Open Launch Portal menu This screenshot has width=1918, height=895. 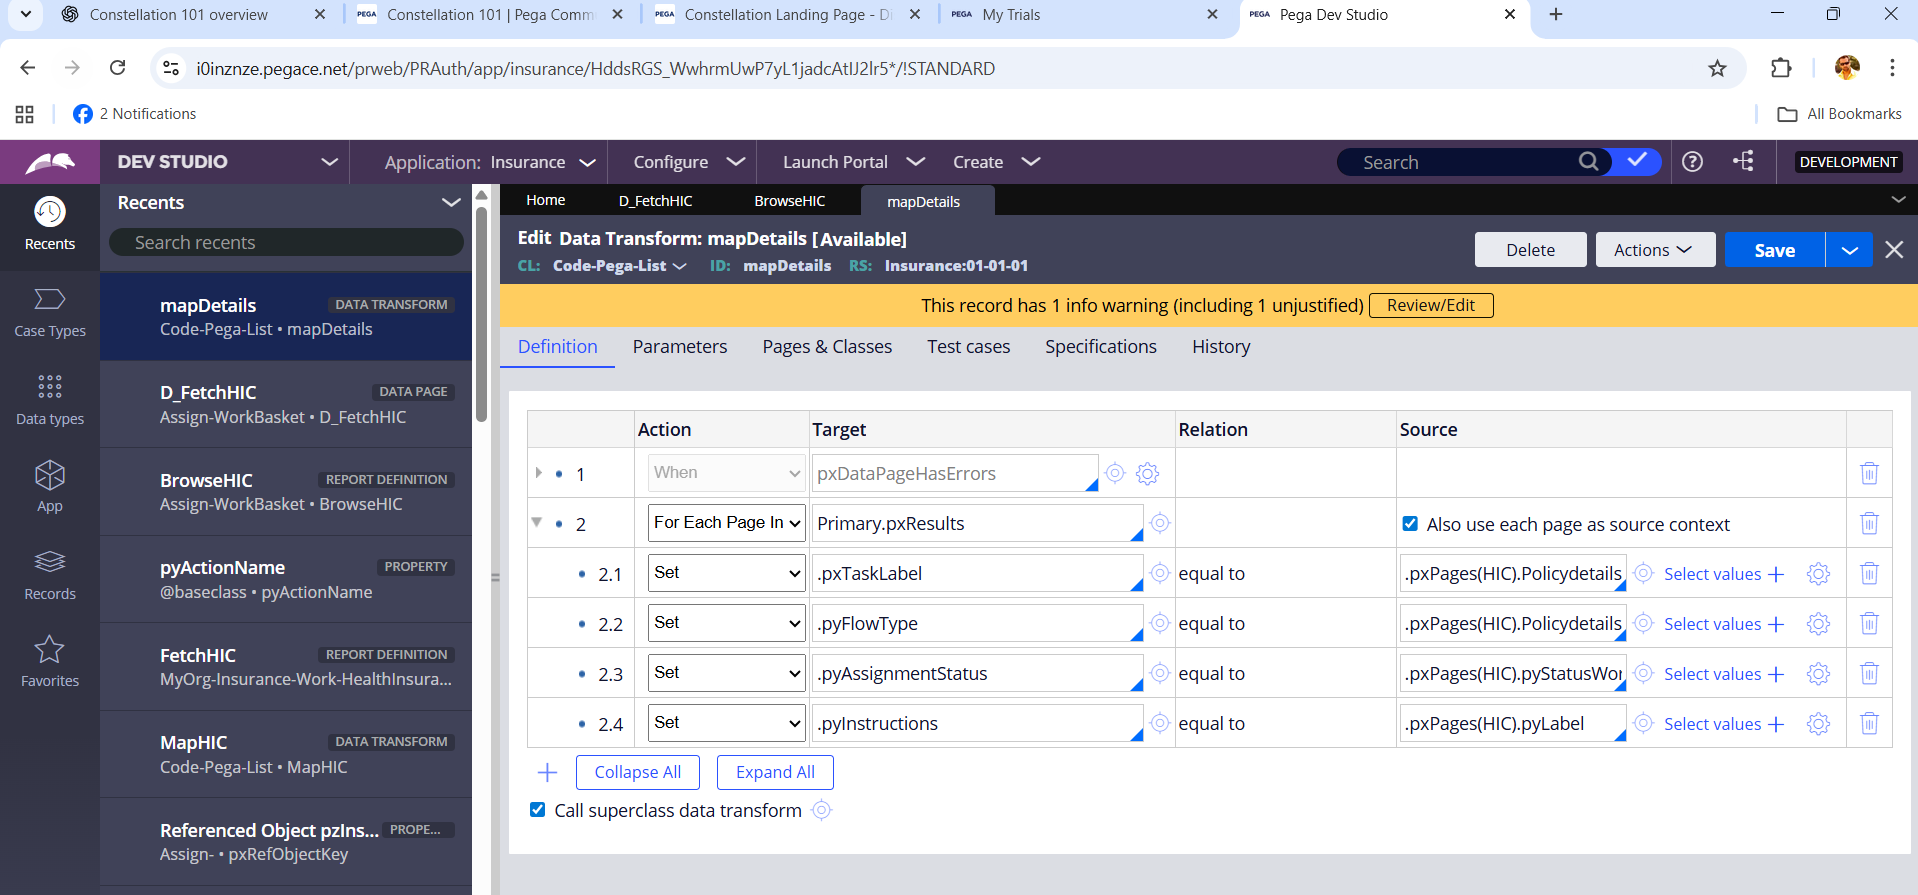click(853, 161)
